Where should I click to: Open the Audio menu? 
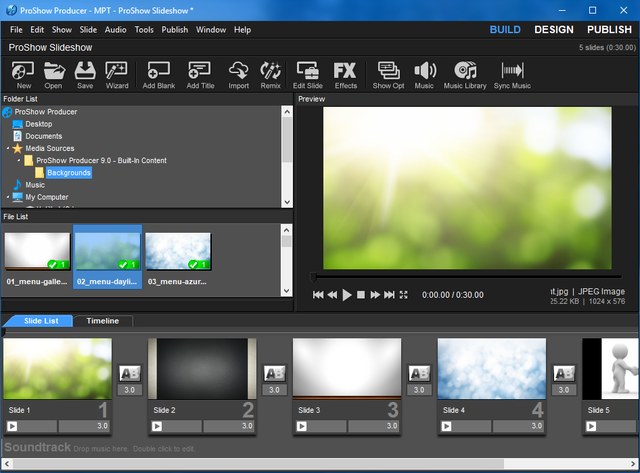(x=115, y=30)
